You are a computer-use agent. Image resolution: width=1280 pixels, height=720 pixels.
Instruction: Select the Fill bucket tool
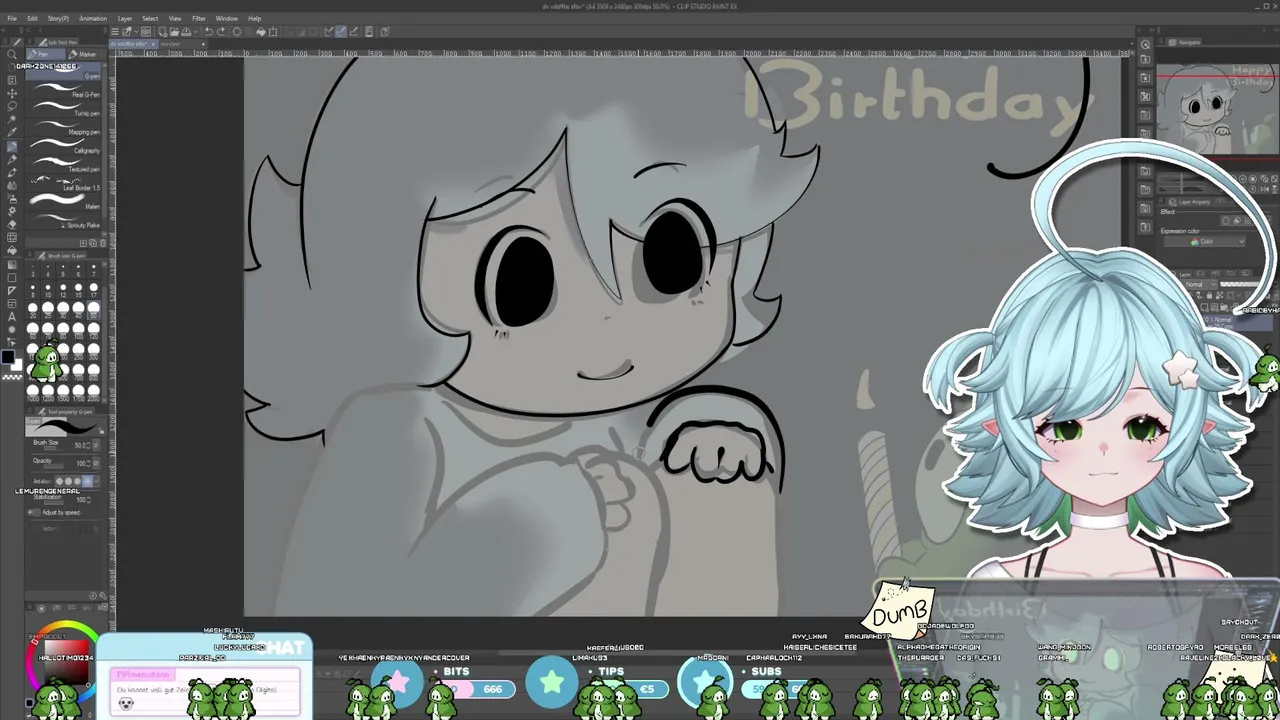(12, 250)
